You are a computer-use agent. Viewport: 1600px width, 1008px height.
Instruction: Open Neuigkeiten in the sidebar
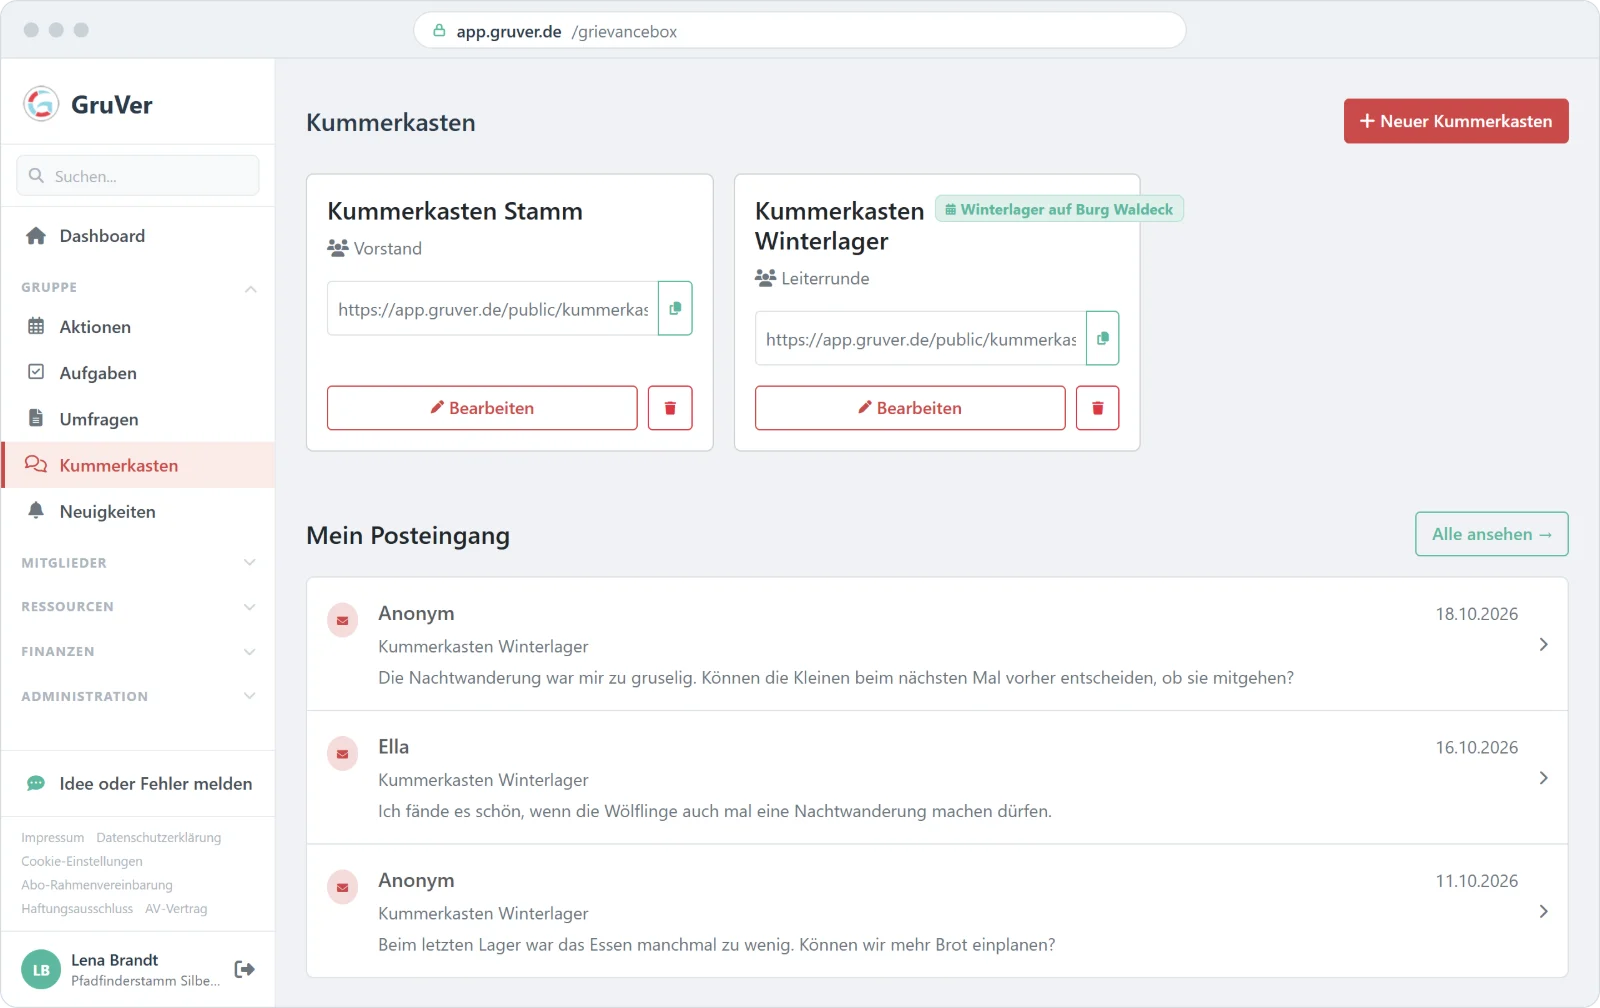coord(138,511)
